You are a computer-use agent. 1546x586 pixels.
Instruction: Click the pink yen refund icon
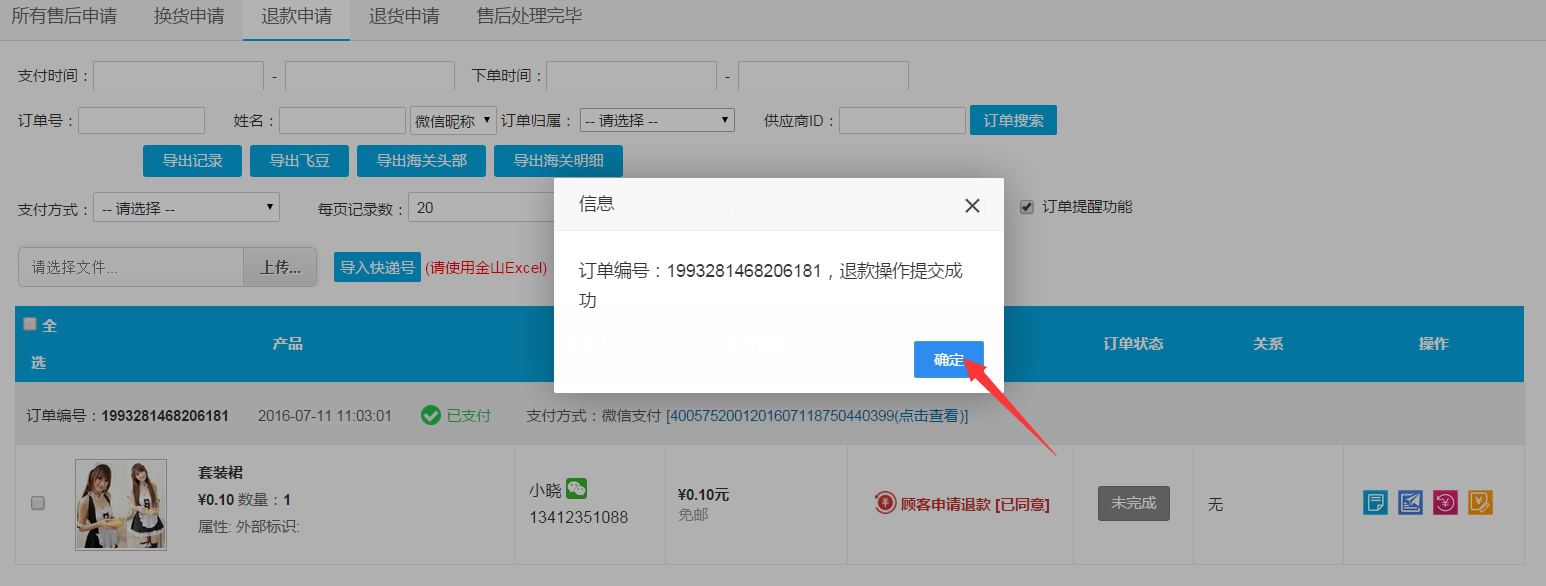pyautogui.click(x=1446, y=503)
